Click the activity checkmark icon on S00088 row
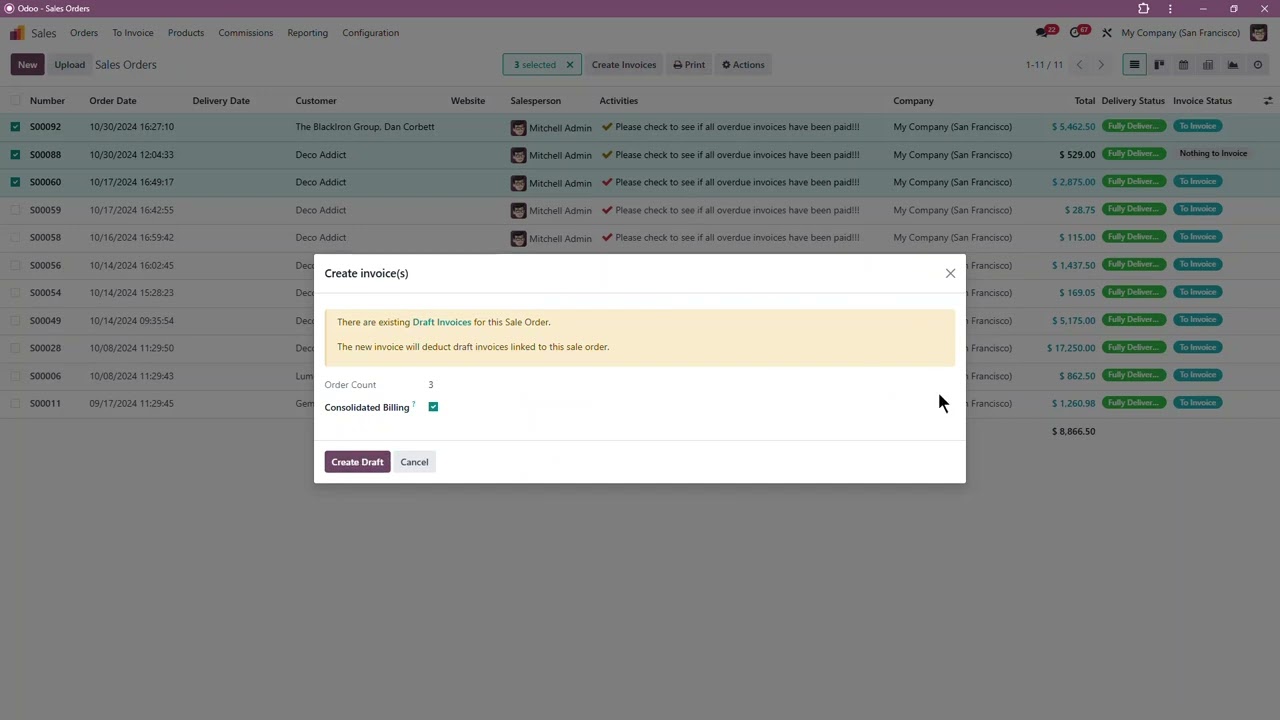Viewport: 1280px width, 720px height. (x=606, y=155)
